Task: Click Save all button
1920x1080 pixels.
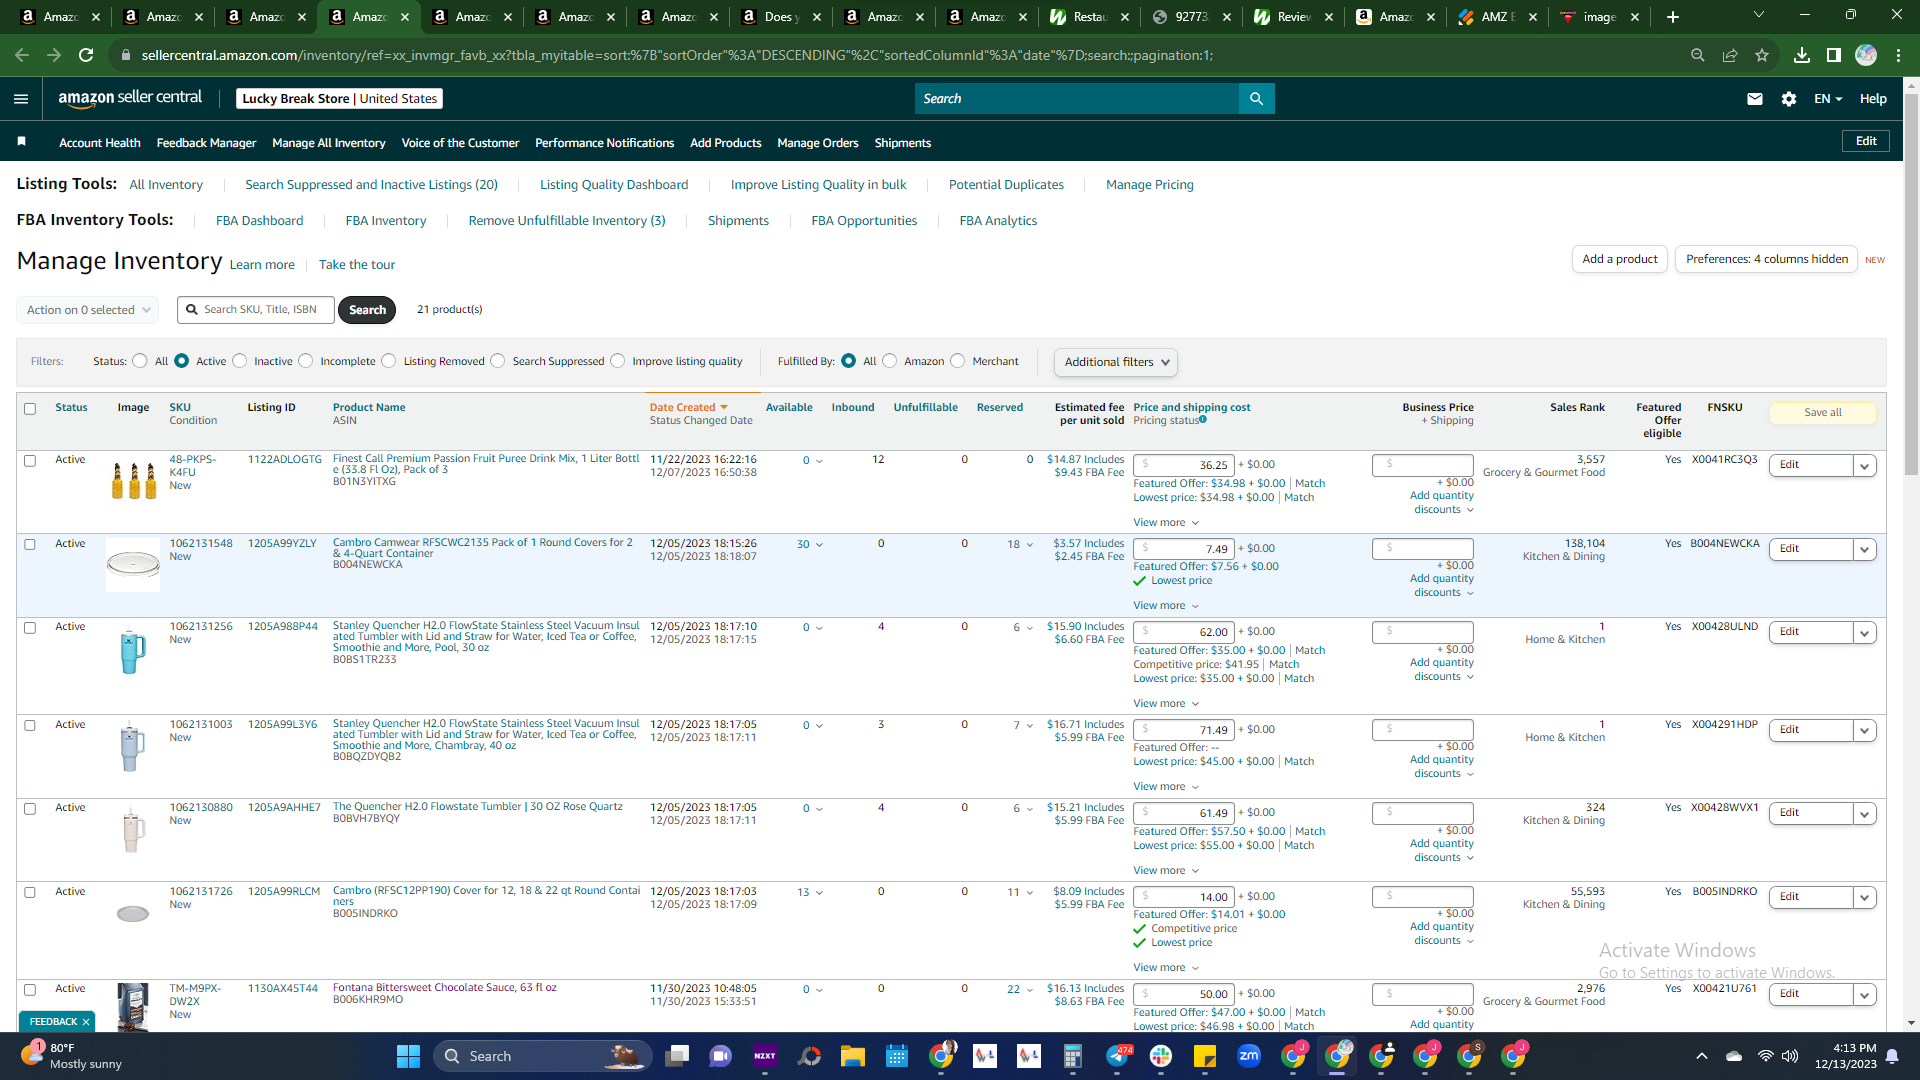Action: (1823, 413)
